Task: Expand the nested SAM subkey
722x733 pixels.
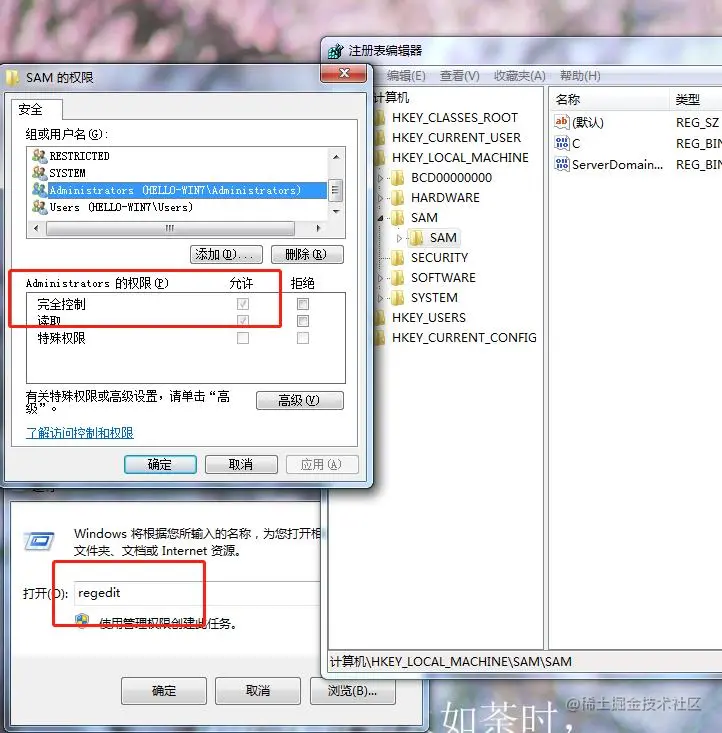Action: coord(399,238)
